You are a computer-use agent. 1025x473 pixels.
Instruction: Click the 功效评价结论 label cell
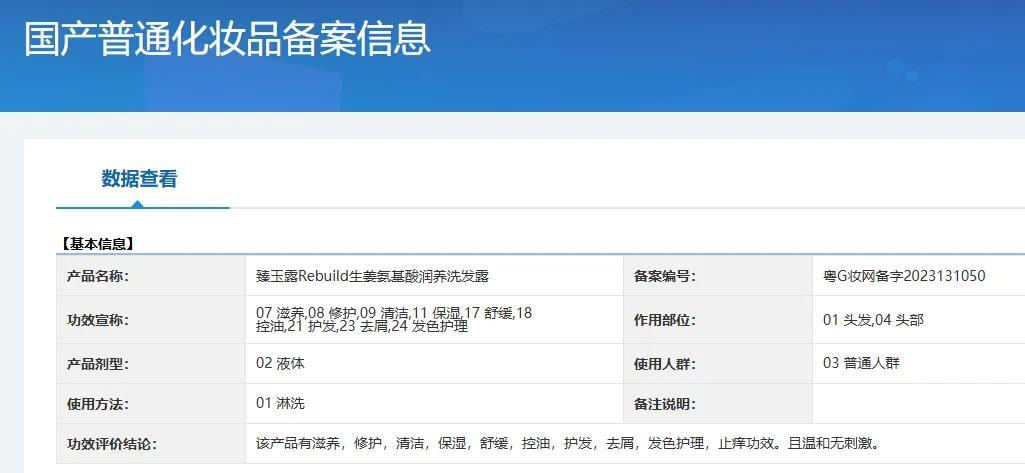click(x=151, y=444)
